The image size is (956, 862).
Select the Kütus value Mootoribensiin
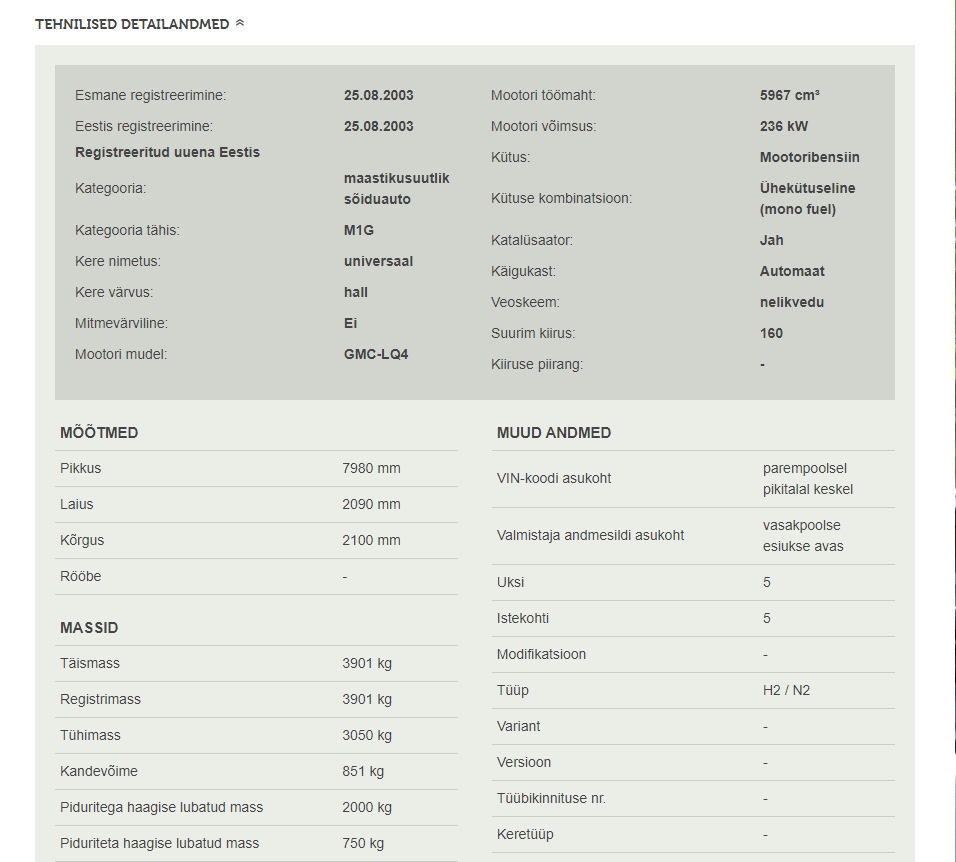(x=809, y=157)
